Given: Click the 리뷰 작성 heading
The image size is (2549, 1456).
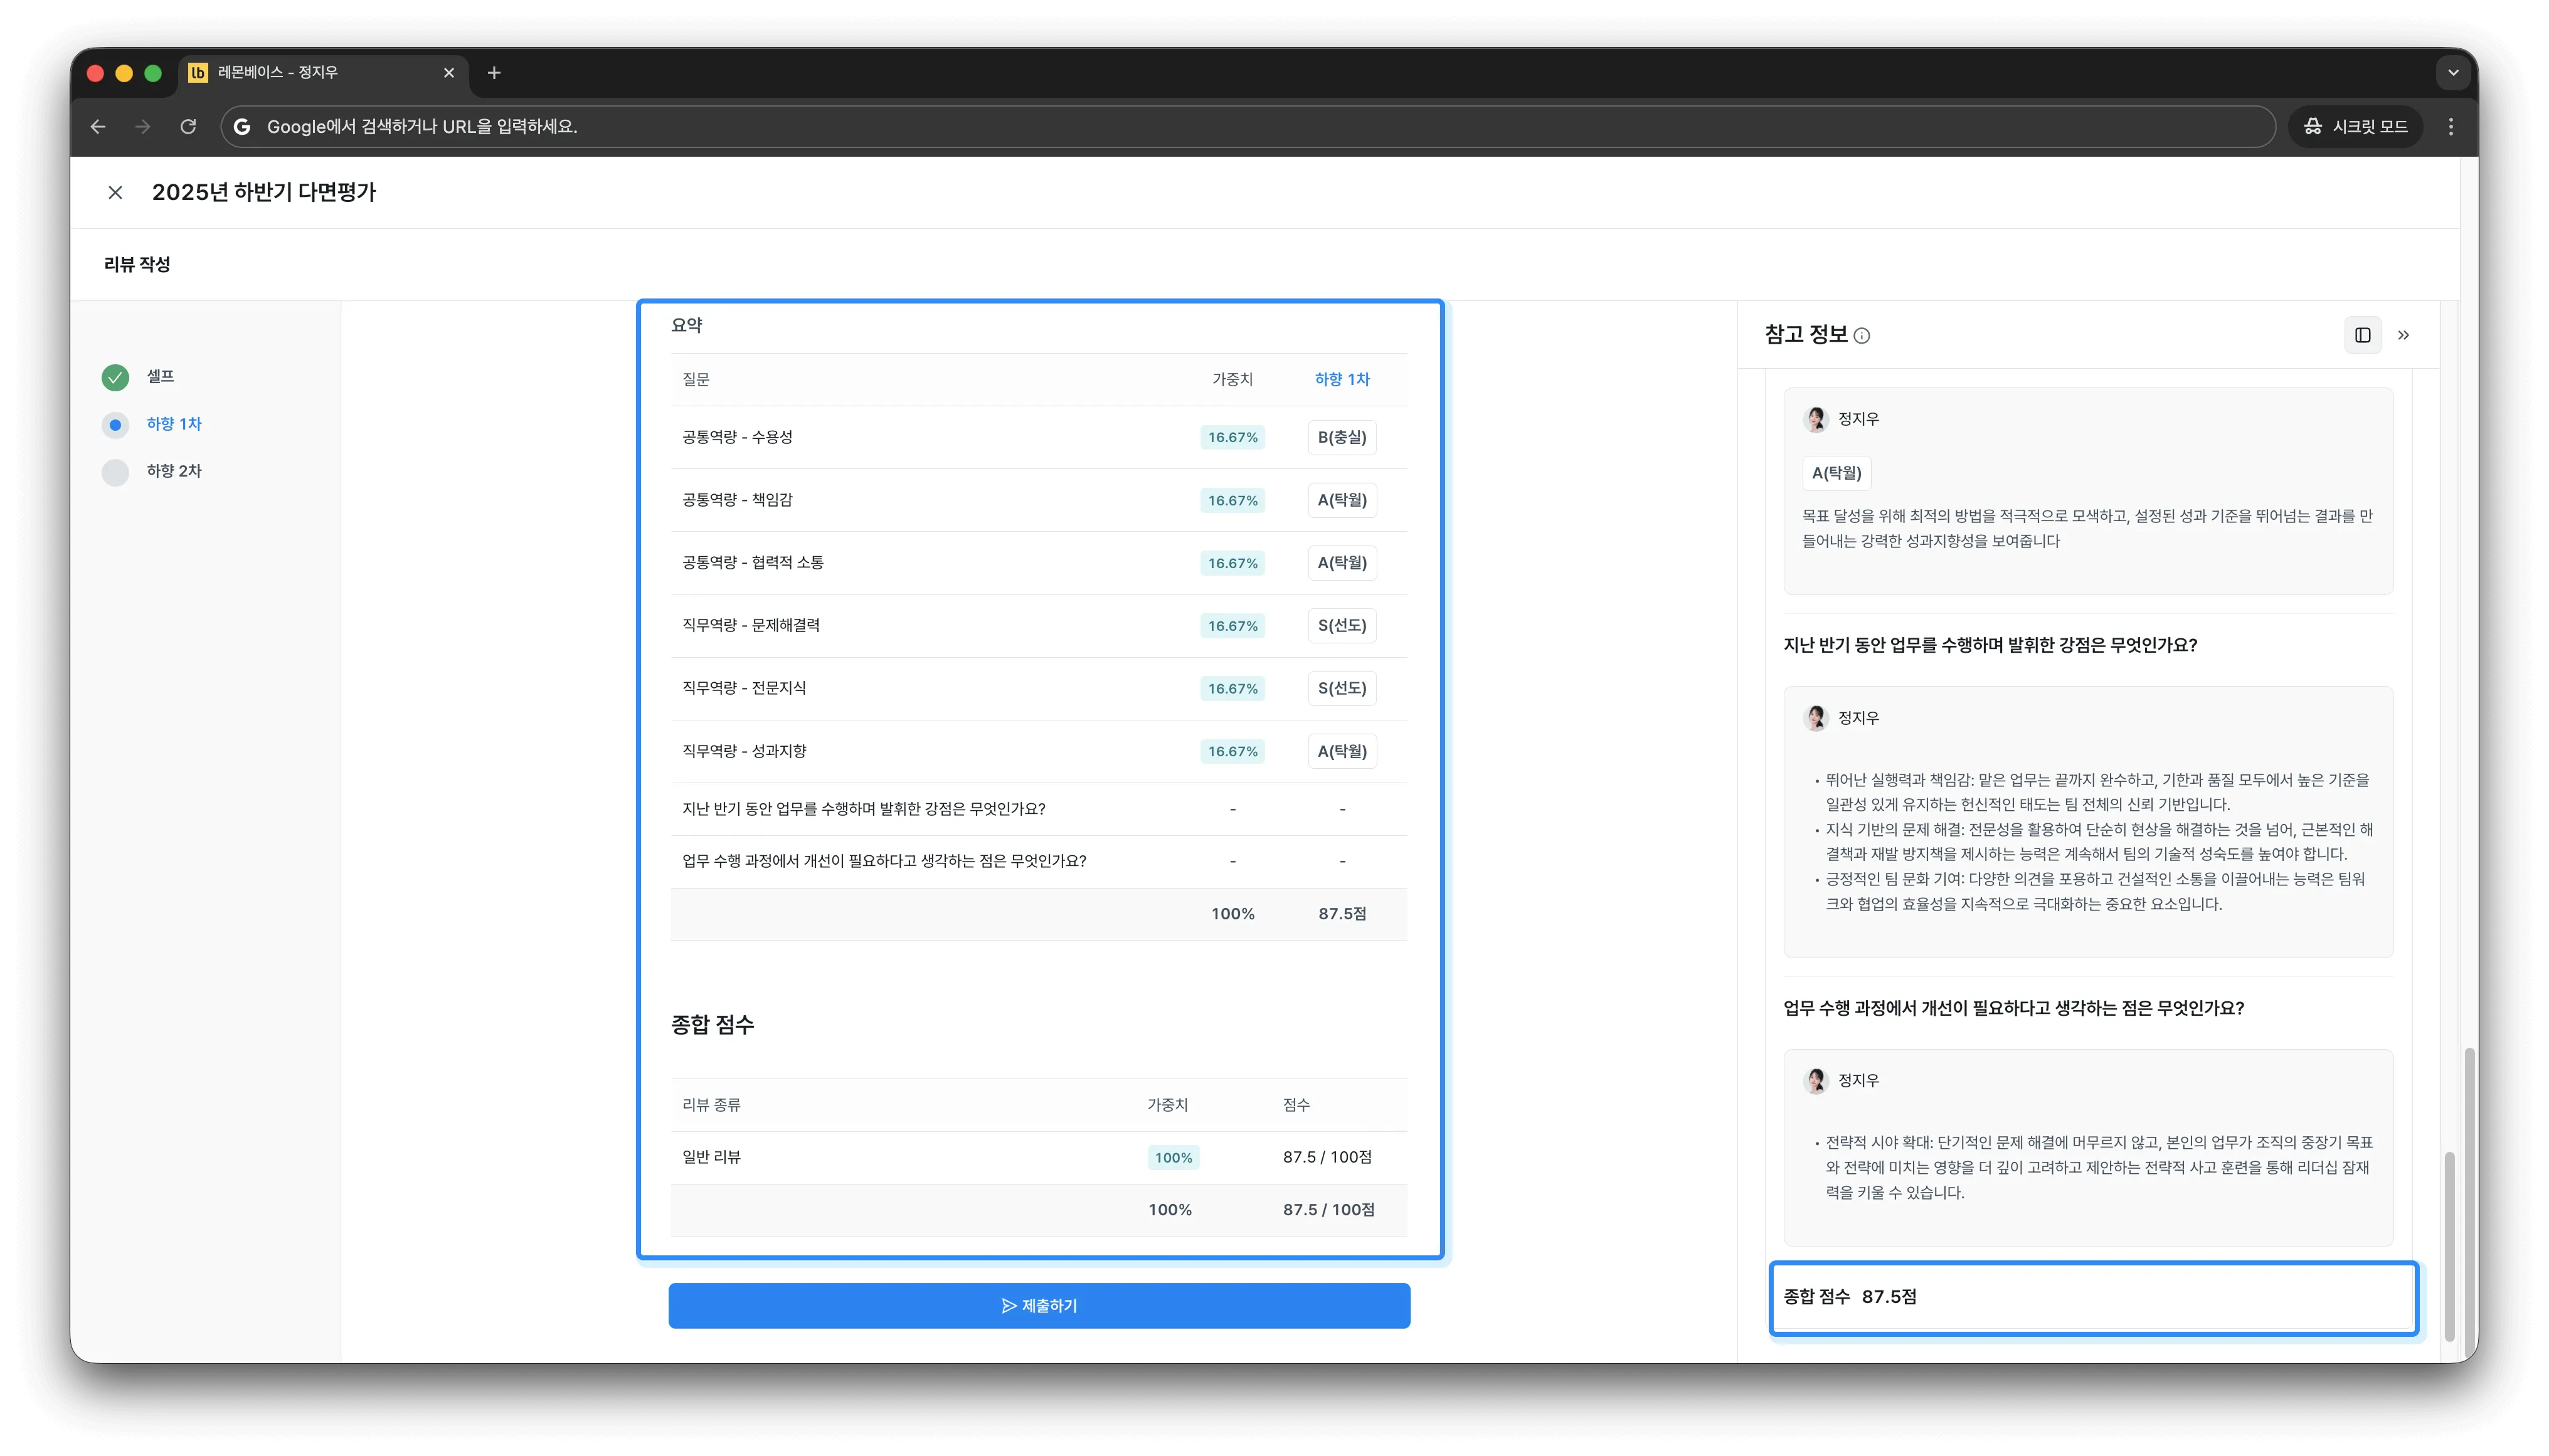Looking at the screenshot, I should (137, 264).
